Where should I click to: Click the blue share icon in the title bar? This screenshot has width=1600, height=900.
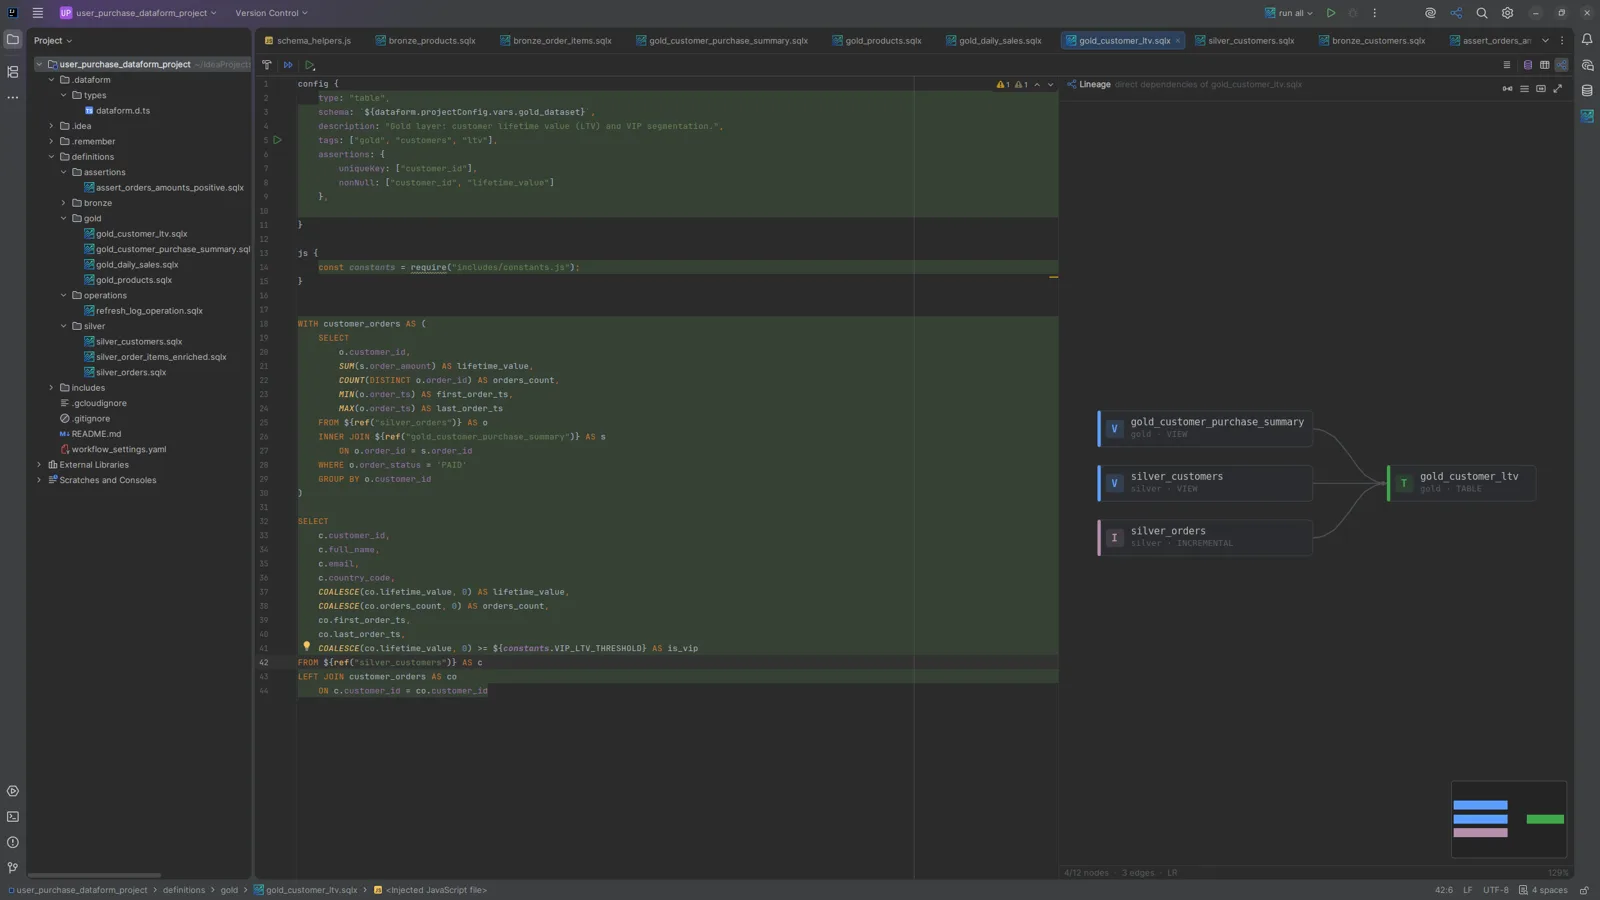(x=1456, y=13)
